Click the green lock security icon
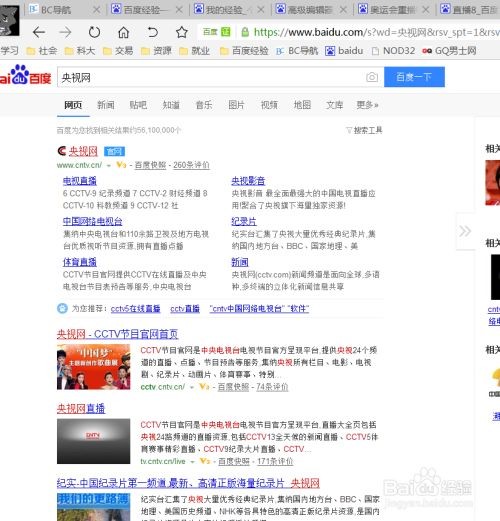500x521 pixels. tap(245, 32)
